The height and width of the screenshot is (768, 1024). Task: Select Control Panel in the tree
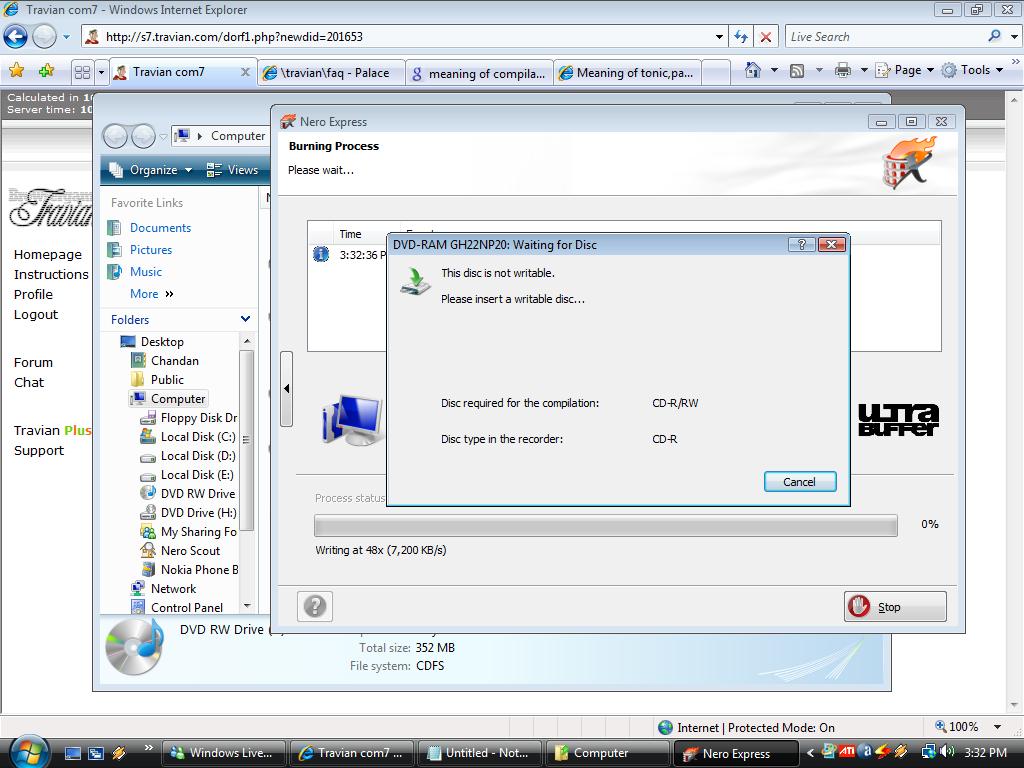[x=187, y=607]
